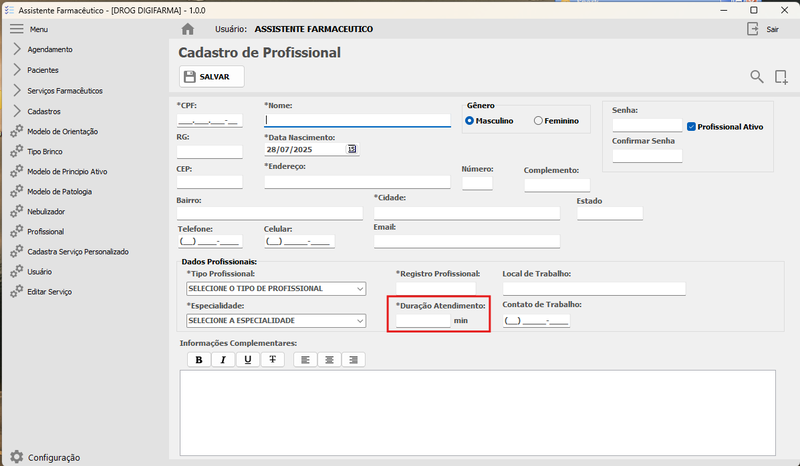
Task: Expand the Cadastros menu section
Action: pyautogui.click(x=17, y=111)
